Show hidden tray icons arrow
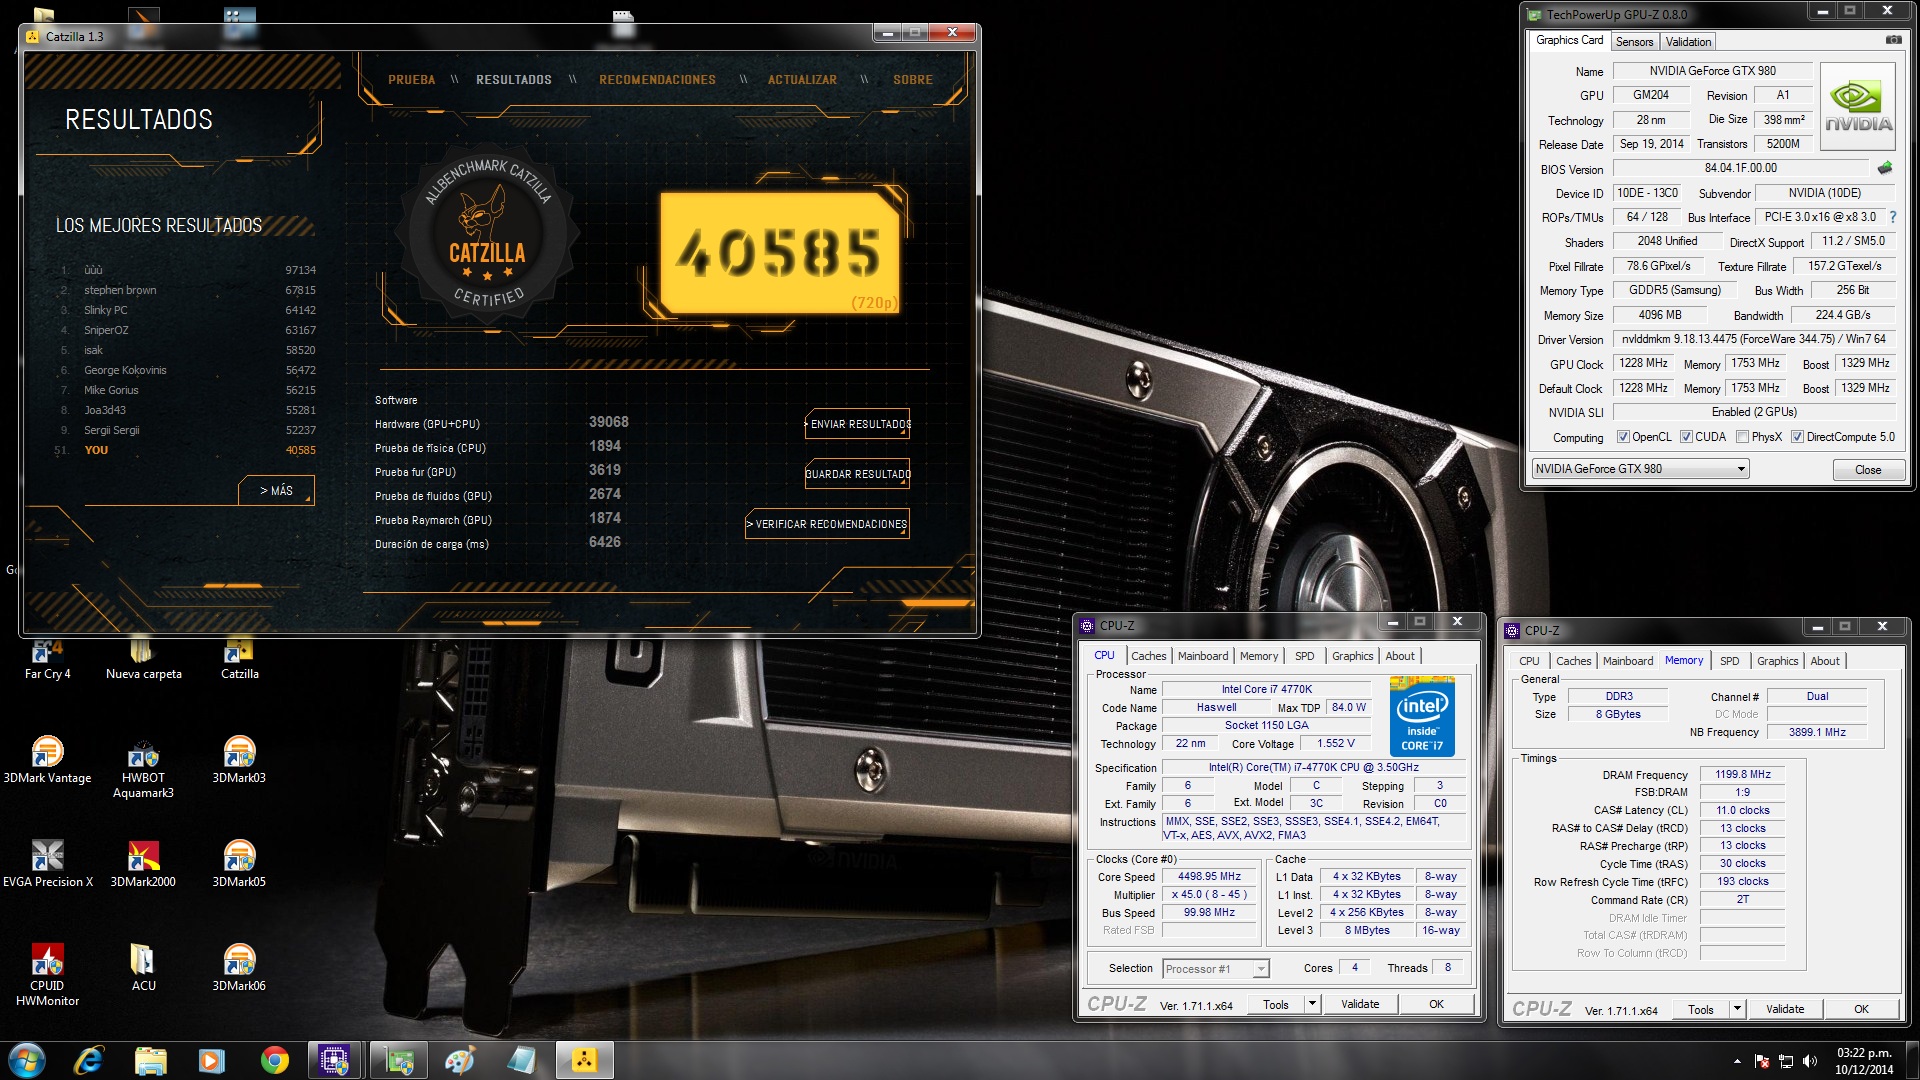 pyautogui.click(x=1737, y=1061)
